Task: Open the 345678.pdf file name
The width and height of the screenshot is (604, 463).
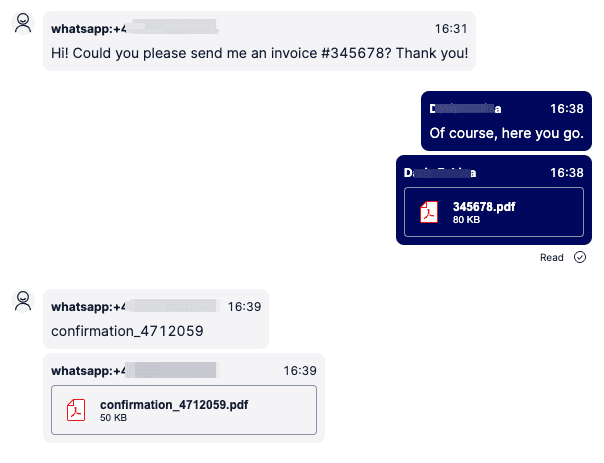Action: click(x=484, y=206)
